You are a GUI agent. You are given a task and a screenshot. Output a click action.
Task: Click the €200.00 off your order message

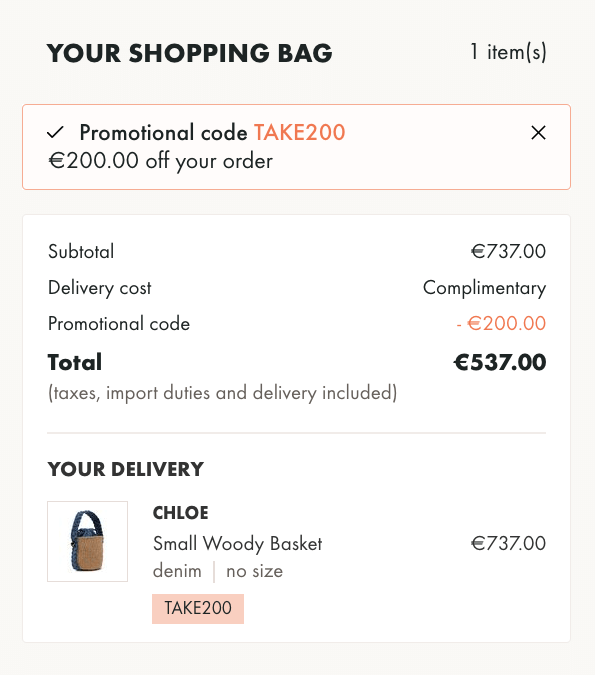[160, 161]
